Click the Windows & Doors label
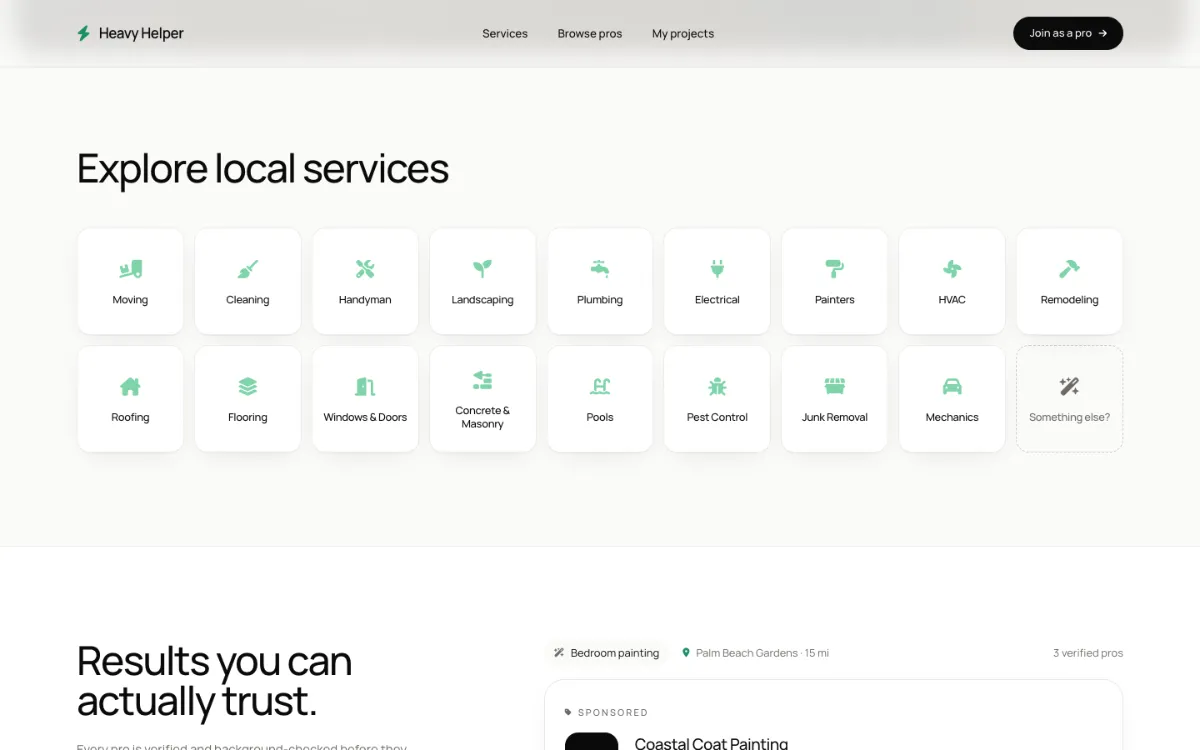The width and height of the screenshot is (1200, 750). [x=365, y=417]
